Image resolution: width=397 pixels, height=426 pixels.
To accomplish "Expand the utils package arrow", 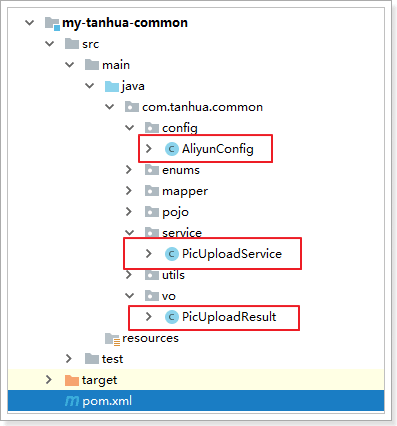I will coord(129,275).
